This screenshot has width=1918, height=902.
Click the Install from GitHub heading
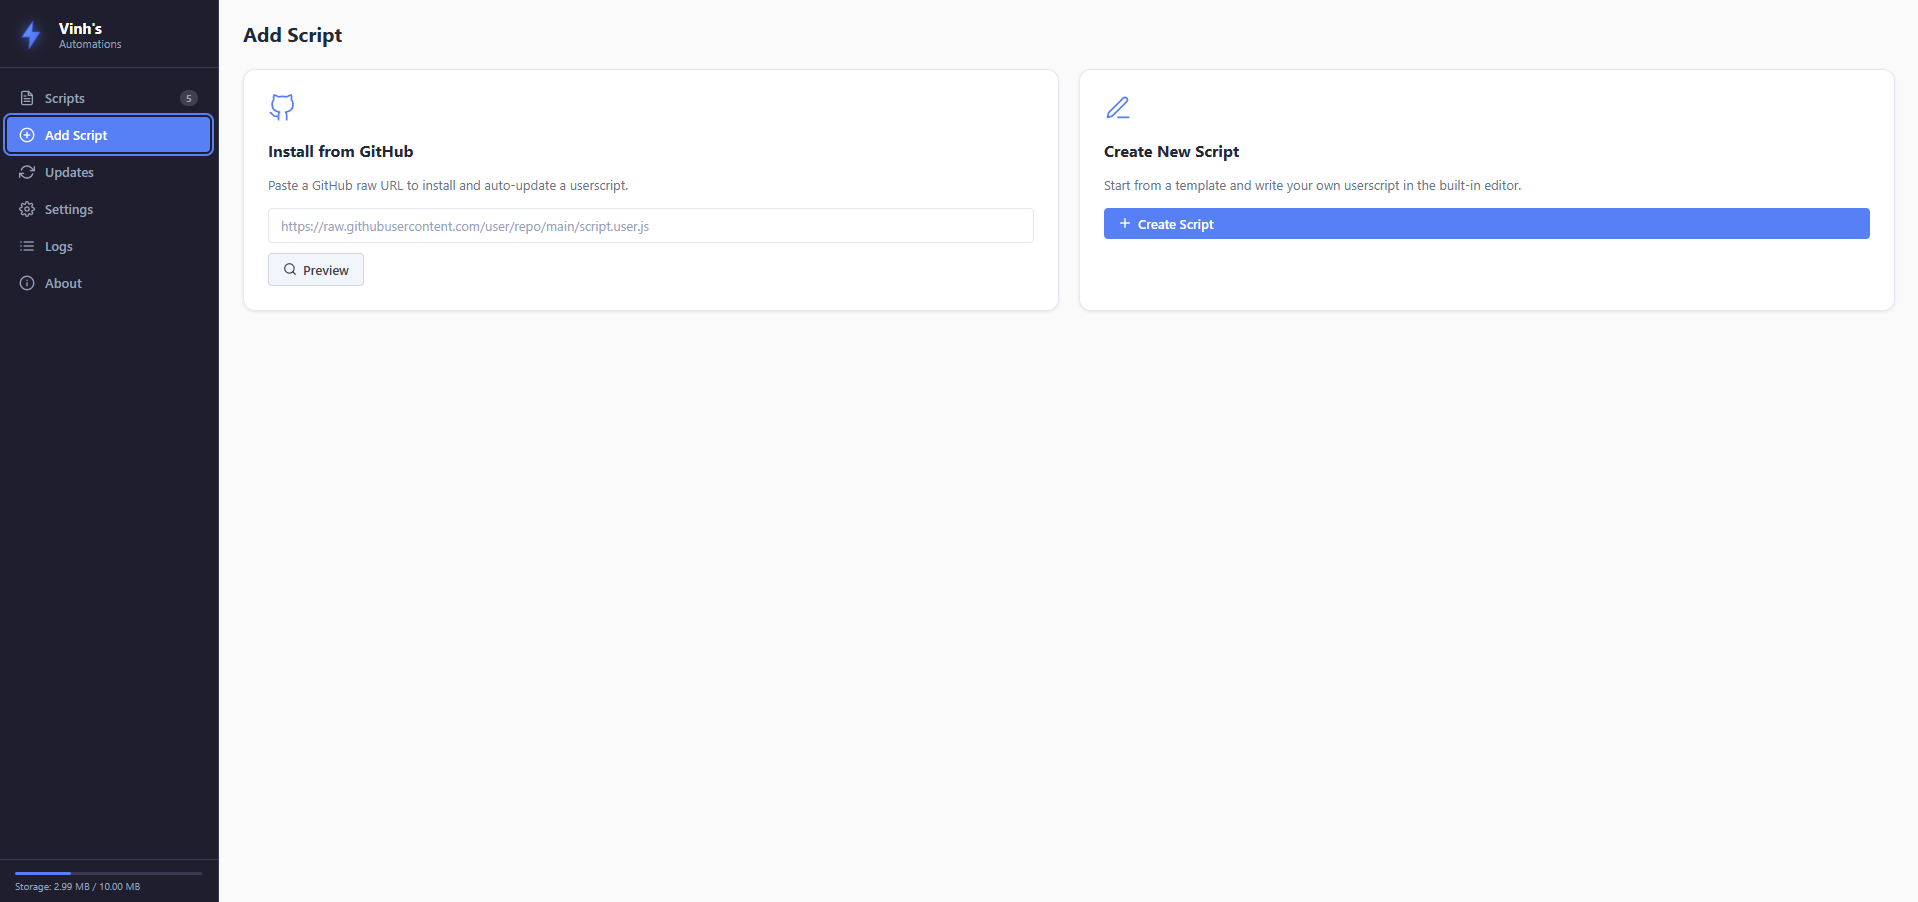[x=340, y=151]
